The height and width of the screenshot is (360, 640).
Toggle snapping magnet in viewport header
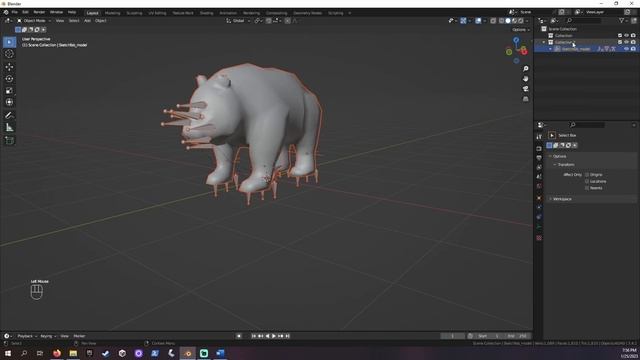pyautogui.click(x=269, y=21)
